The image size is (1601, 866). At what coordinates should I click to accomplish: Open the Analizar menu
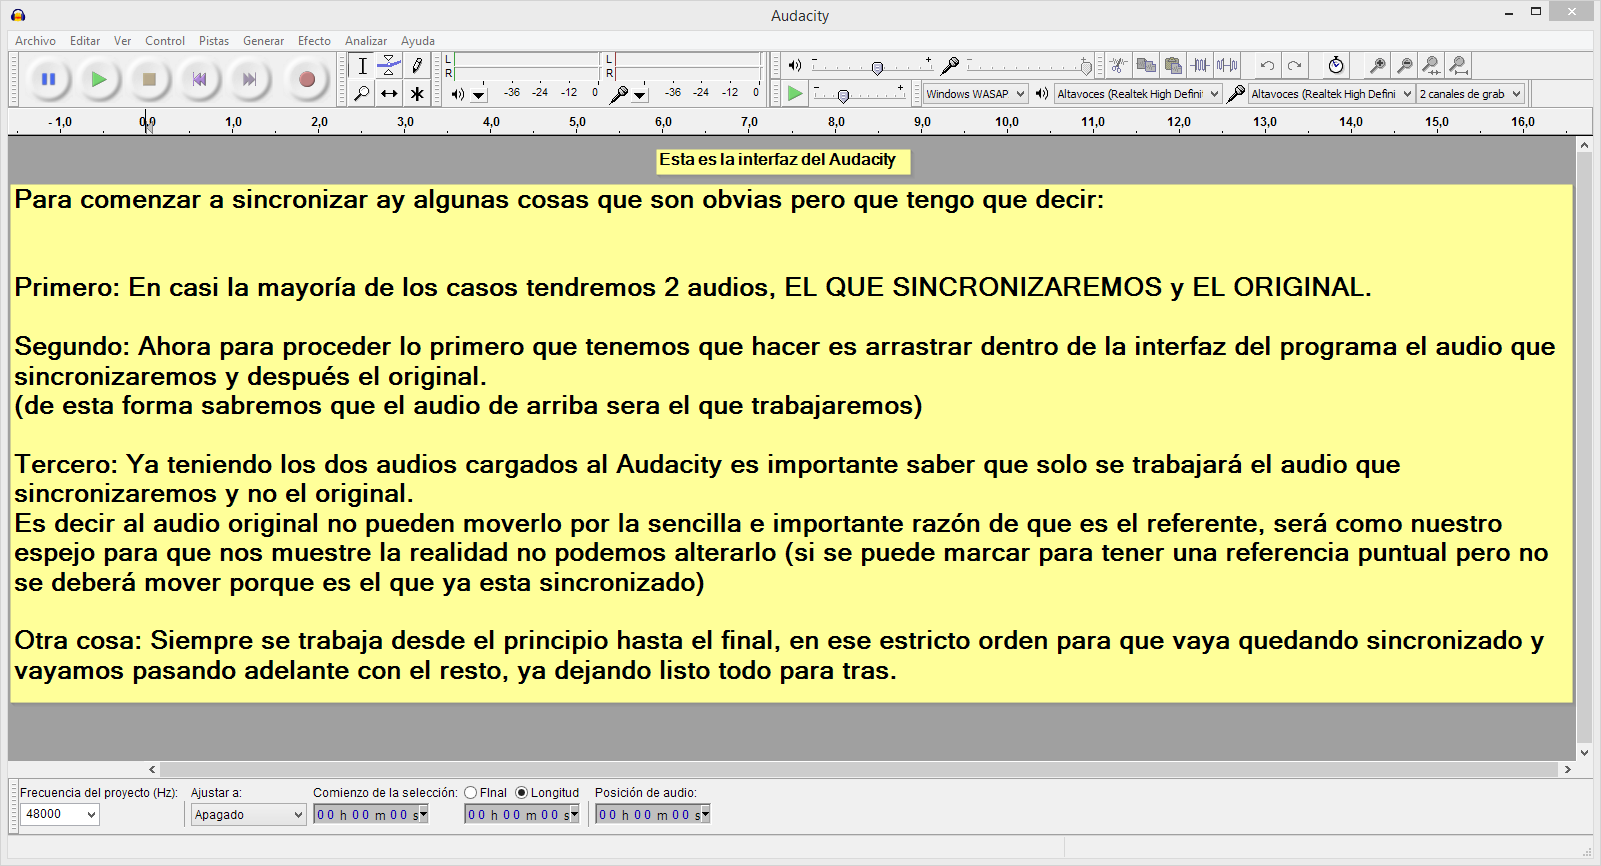[366, 41]
